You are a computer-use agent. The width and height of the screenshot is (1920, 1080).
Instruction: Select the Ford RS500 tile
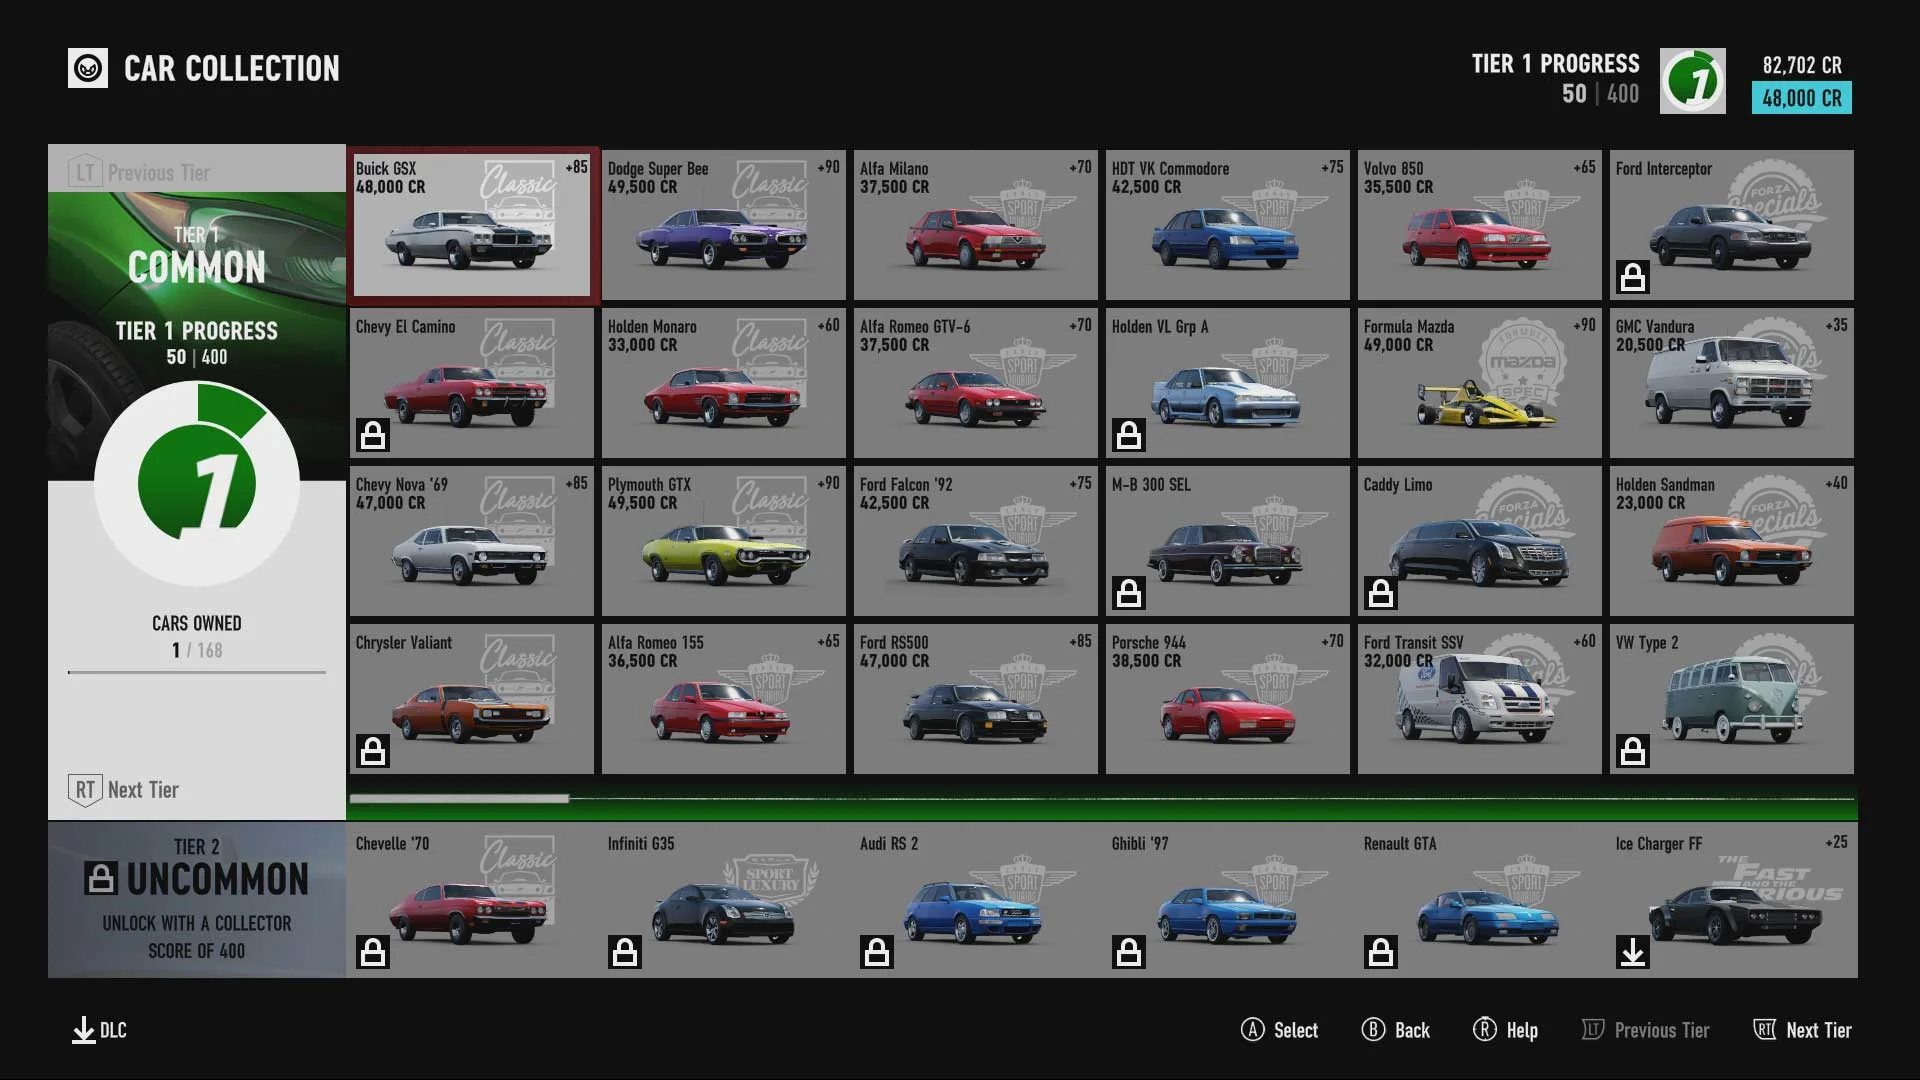976,699
